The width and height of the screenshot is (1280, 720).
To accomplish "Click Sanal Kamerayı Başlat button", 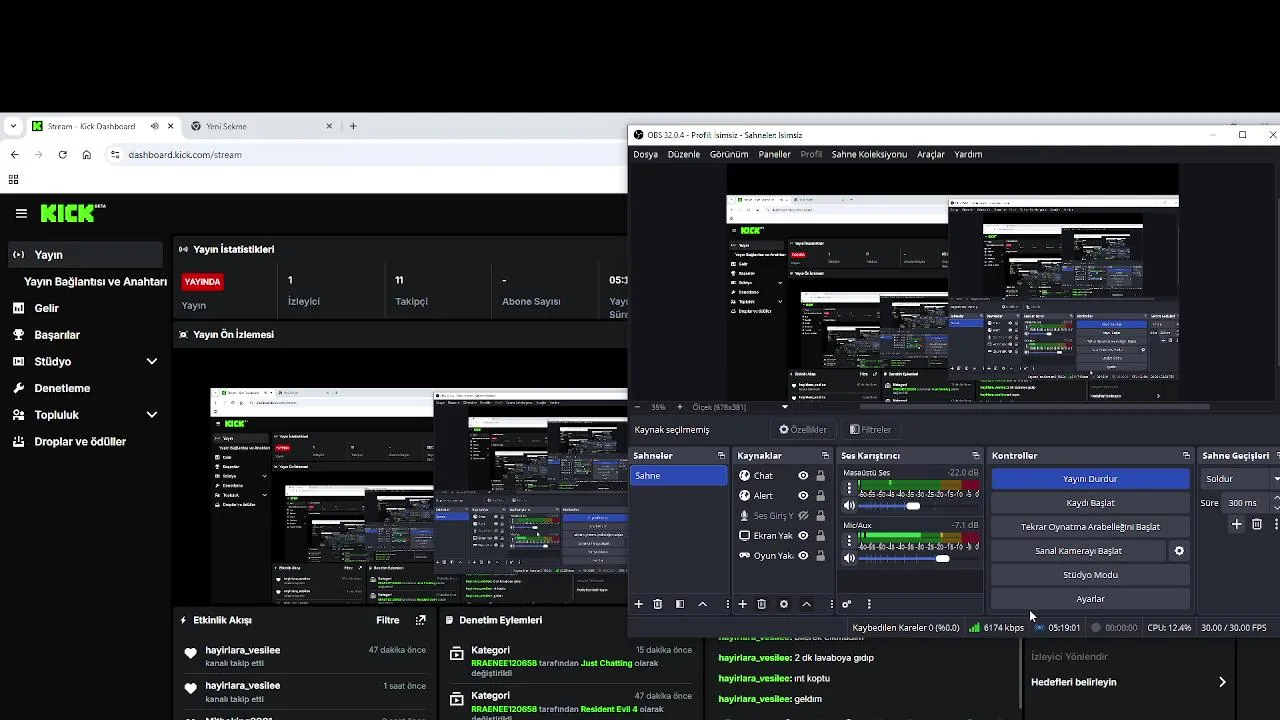I will (x=1078, y=551).
